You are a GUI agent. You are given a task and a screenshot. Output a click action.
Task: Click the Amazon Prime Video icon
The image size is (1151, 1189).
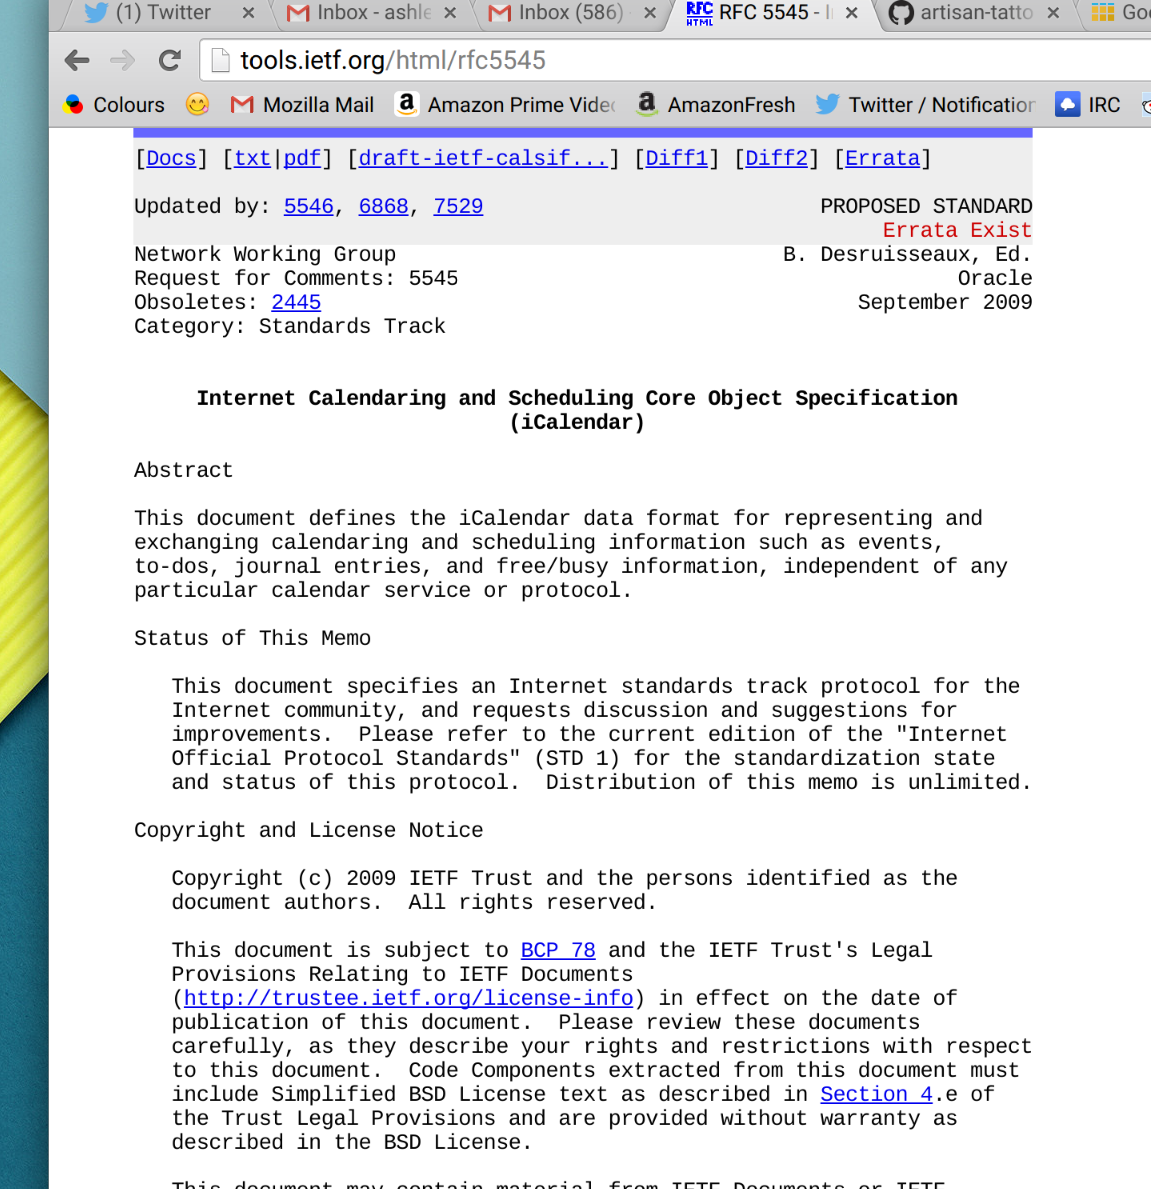pos(406,104)
